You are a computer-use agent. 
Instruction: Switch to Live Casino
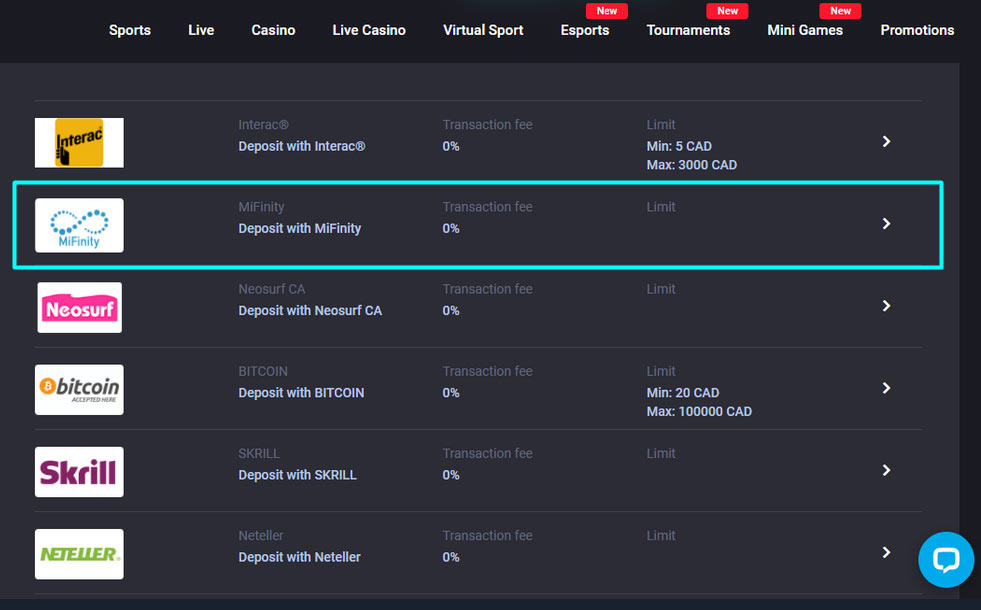369,30
